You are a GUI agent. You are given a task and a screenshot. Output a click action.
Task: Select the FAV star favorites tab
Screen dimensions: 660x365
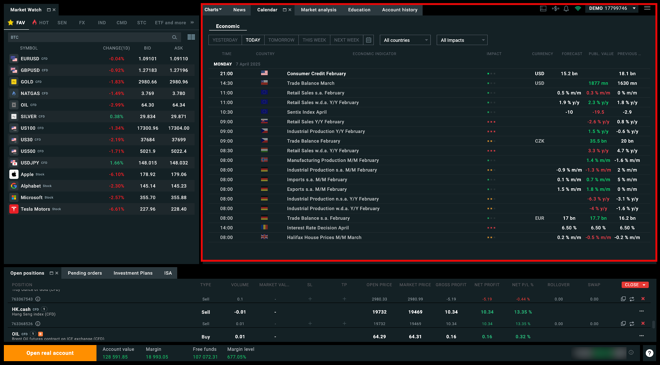(x=16, y=23)
